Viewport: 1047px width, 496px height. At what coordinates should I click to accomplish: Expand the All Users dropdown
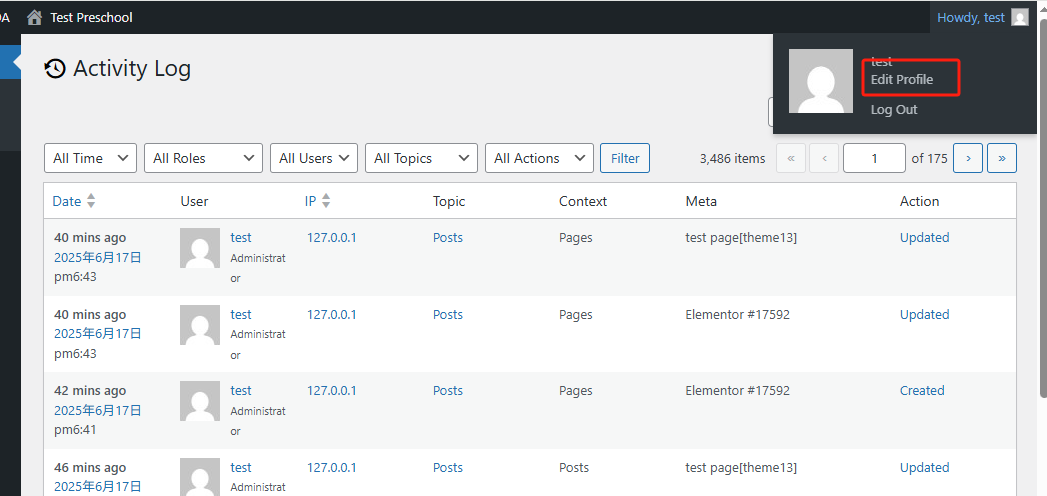[314, 158]
